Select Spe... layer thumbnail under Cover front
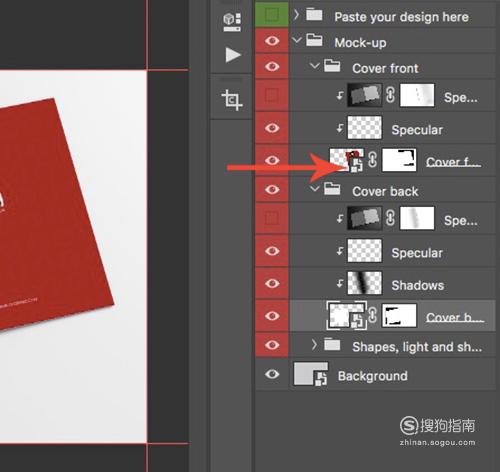The width and height of the screenshot is (500, 472). [x=364, y=95]
